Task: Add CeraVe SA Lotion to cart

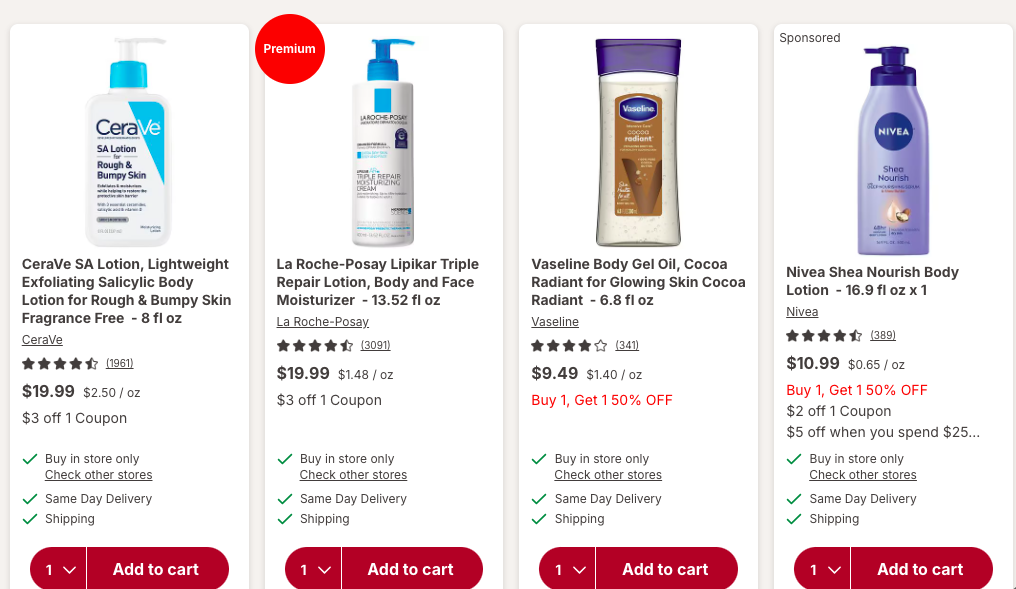Action: click(156, 569)
